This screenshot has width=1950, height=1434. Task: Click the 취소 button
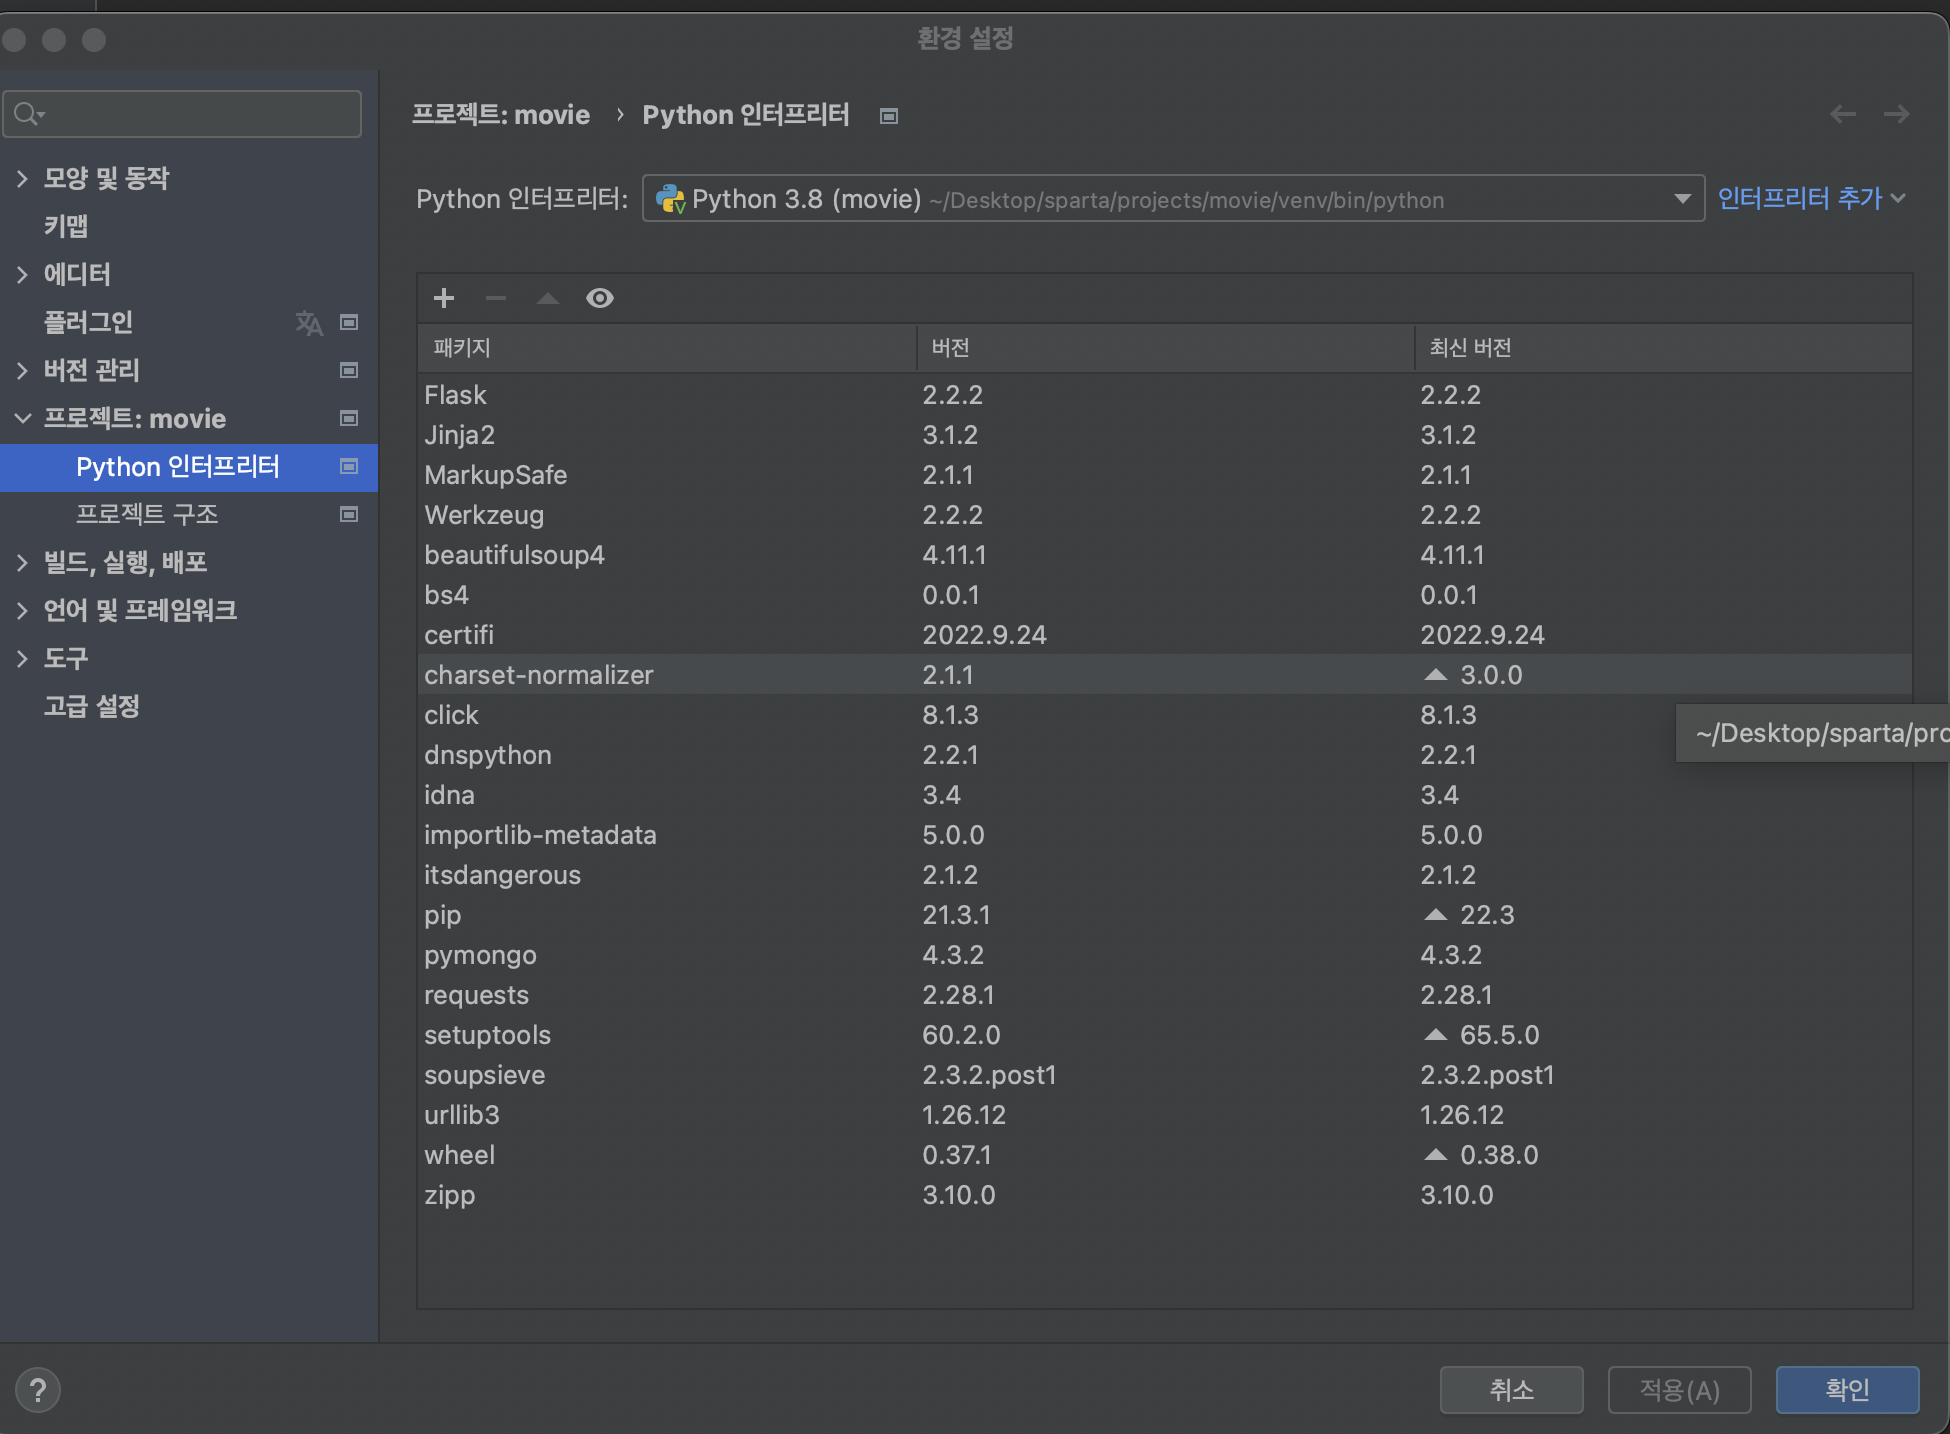[1512, 1390]
